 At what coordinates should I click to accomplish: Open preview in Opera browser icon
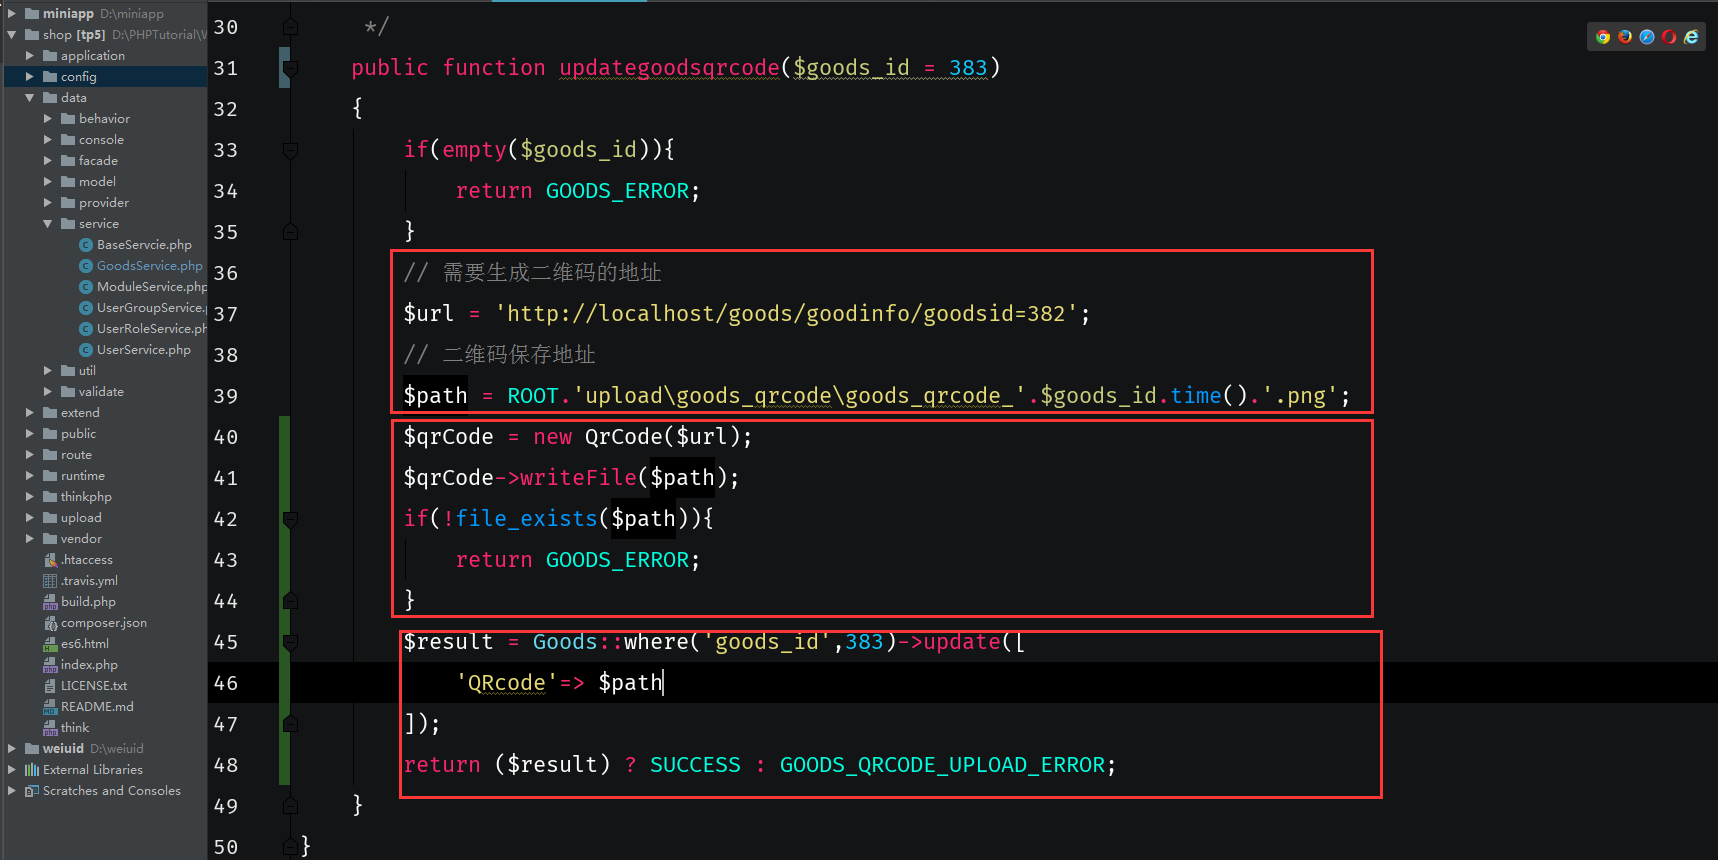click(x=1669, y=37)
